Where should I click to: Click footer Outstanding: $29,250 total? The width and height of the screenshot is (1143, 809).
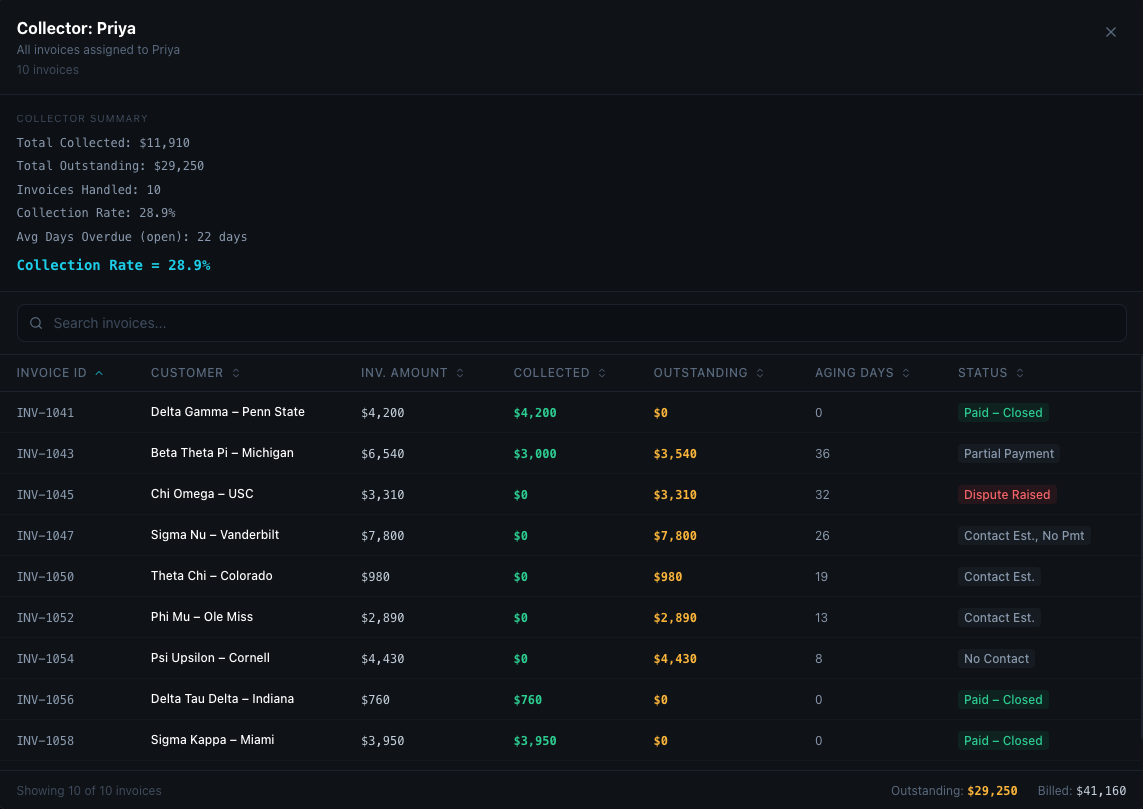click(954, 791)
